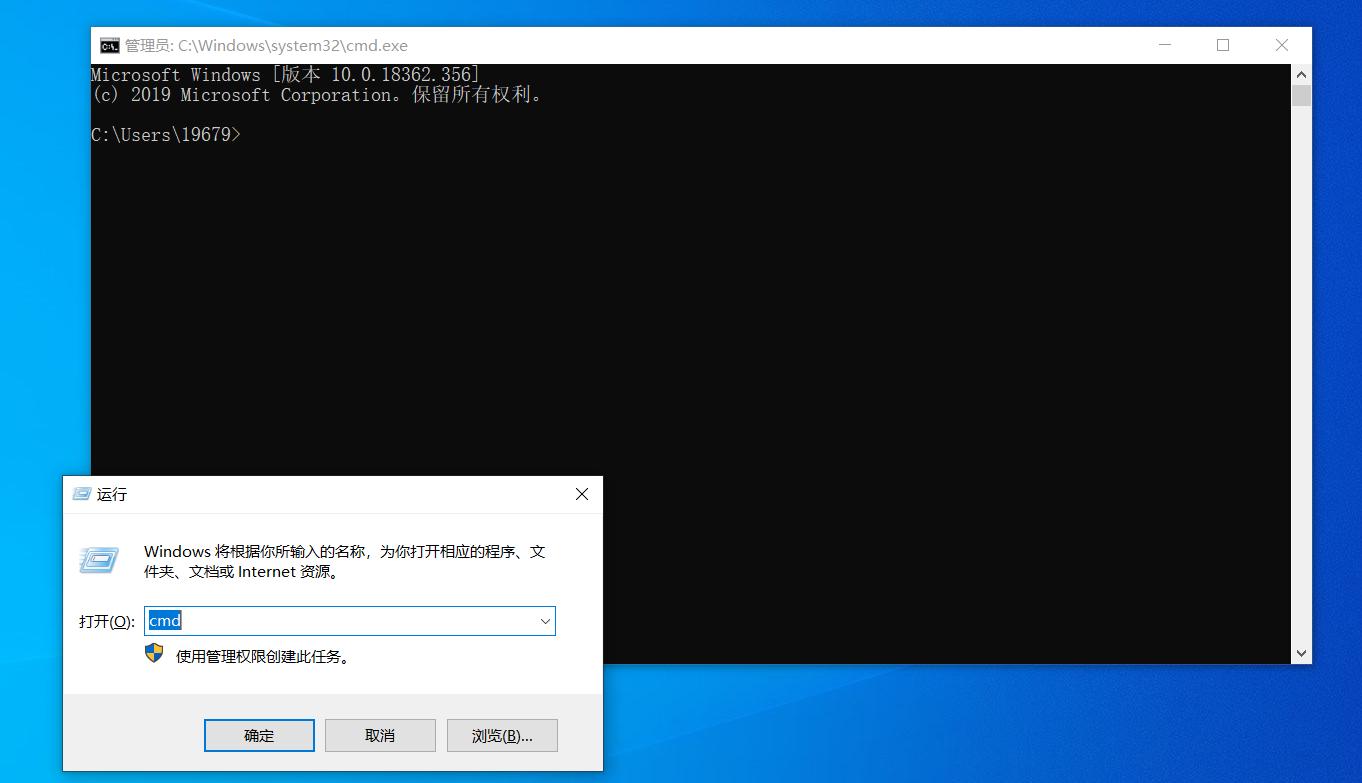Click the command prompt line C:\Users\19679>
This screenshot has height=783, width=1362.
tap(166, 134)
